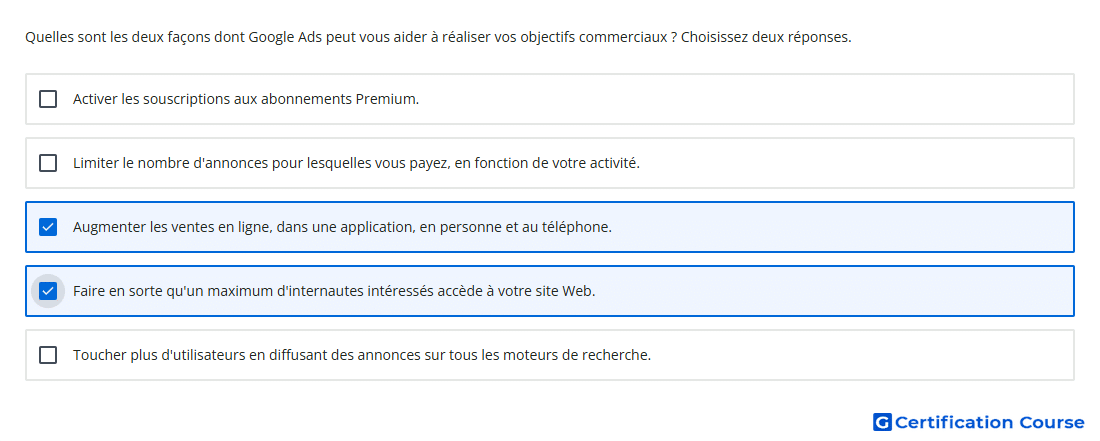1100x441 pixels.
Task: Click the 'Augmenter les ventes en ligne' answer label
Action: [x=342, y=227]
